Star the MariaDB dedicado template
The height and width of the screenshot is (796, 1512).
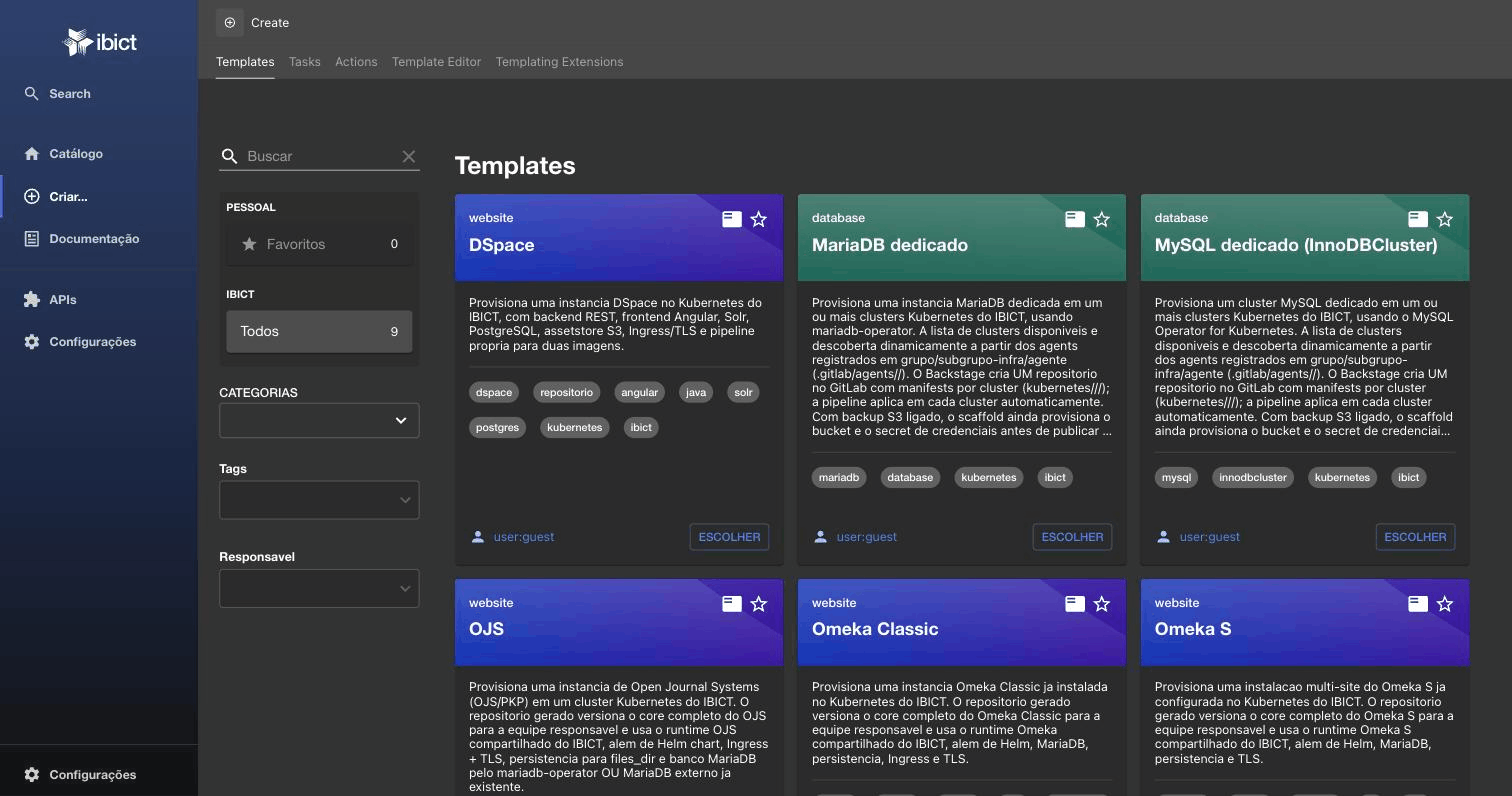1102,219
